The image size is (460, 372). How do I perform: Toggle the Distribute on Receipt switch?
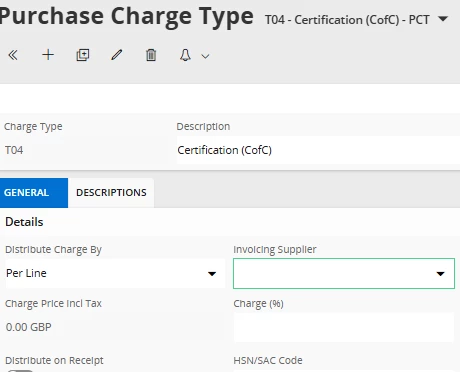click(20, 371)
